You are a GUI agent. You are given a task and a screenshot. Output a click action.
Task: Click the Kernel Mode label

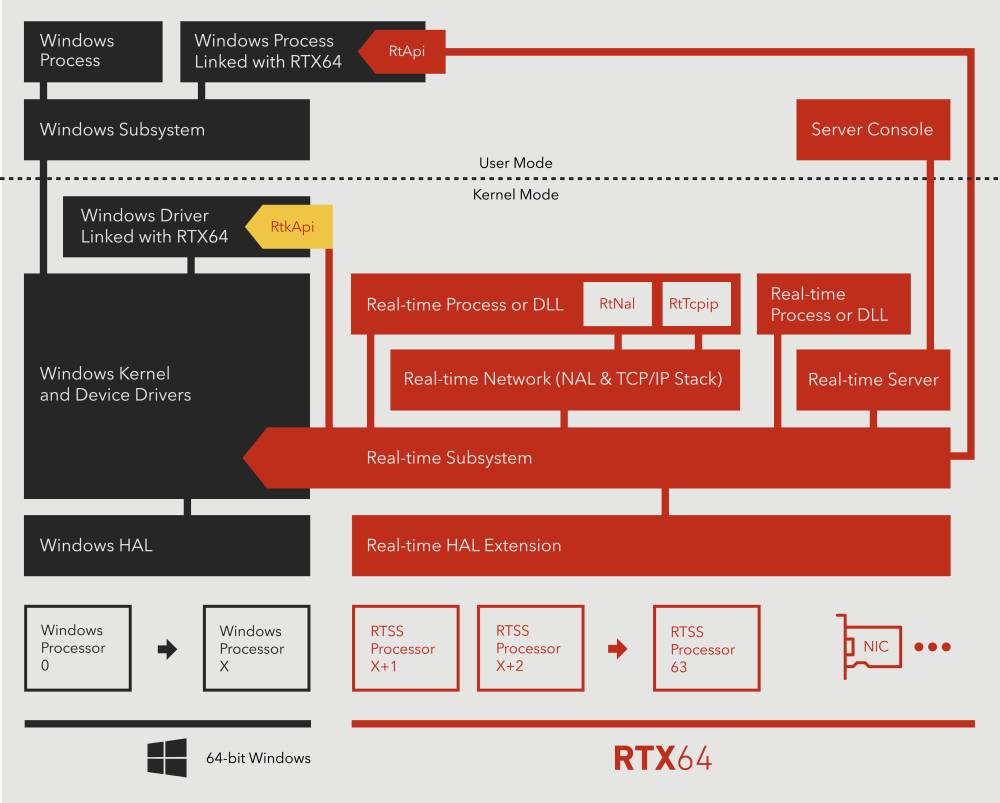[x=515, y=195]
